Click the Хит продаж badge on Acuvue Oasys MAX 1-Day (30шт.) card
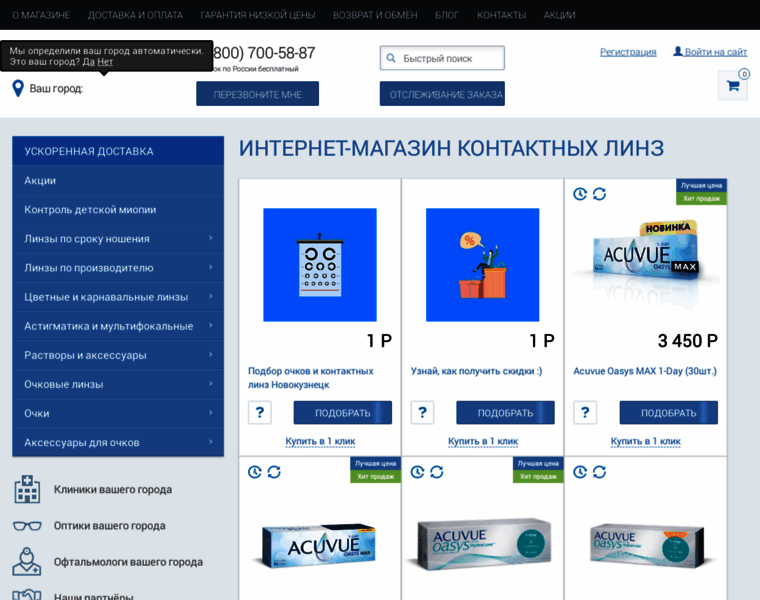Viewport: 760px width, 600px height. (x=701, y=198)
